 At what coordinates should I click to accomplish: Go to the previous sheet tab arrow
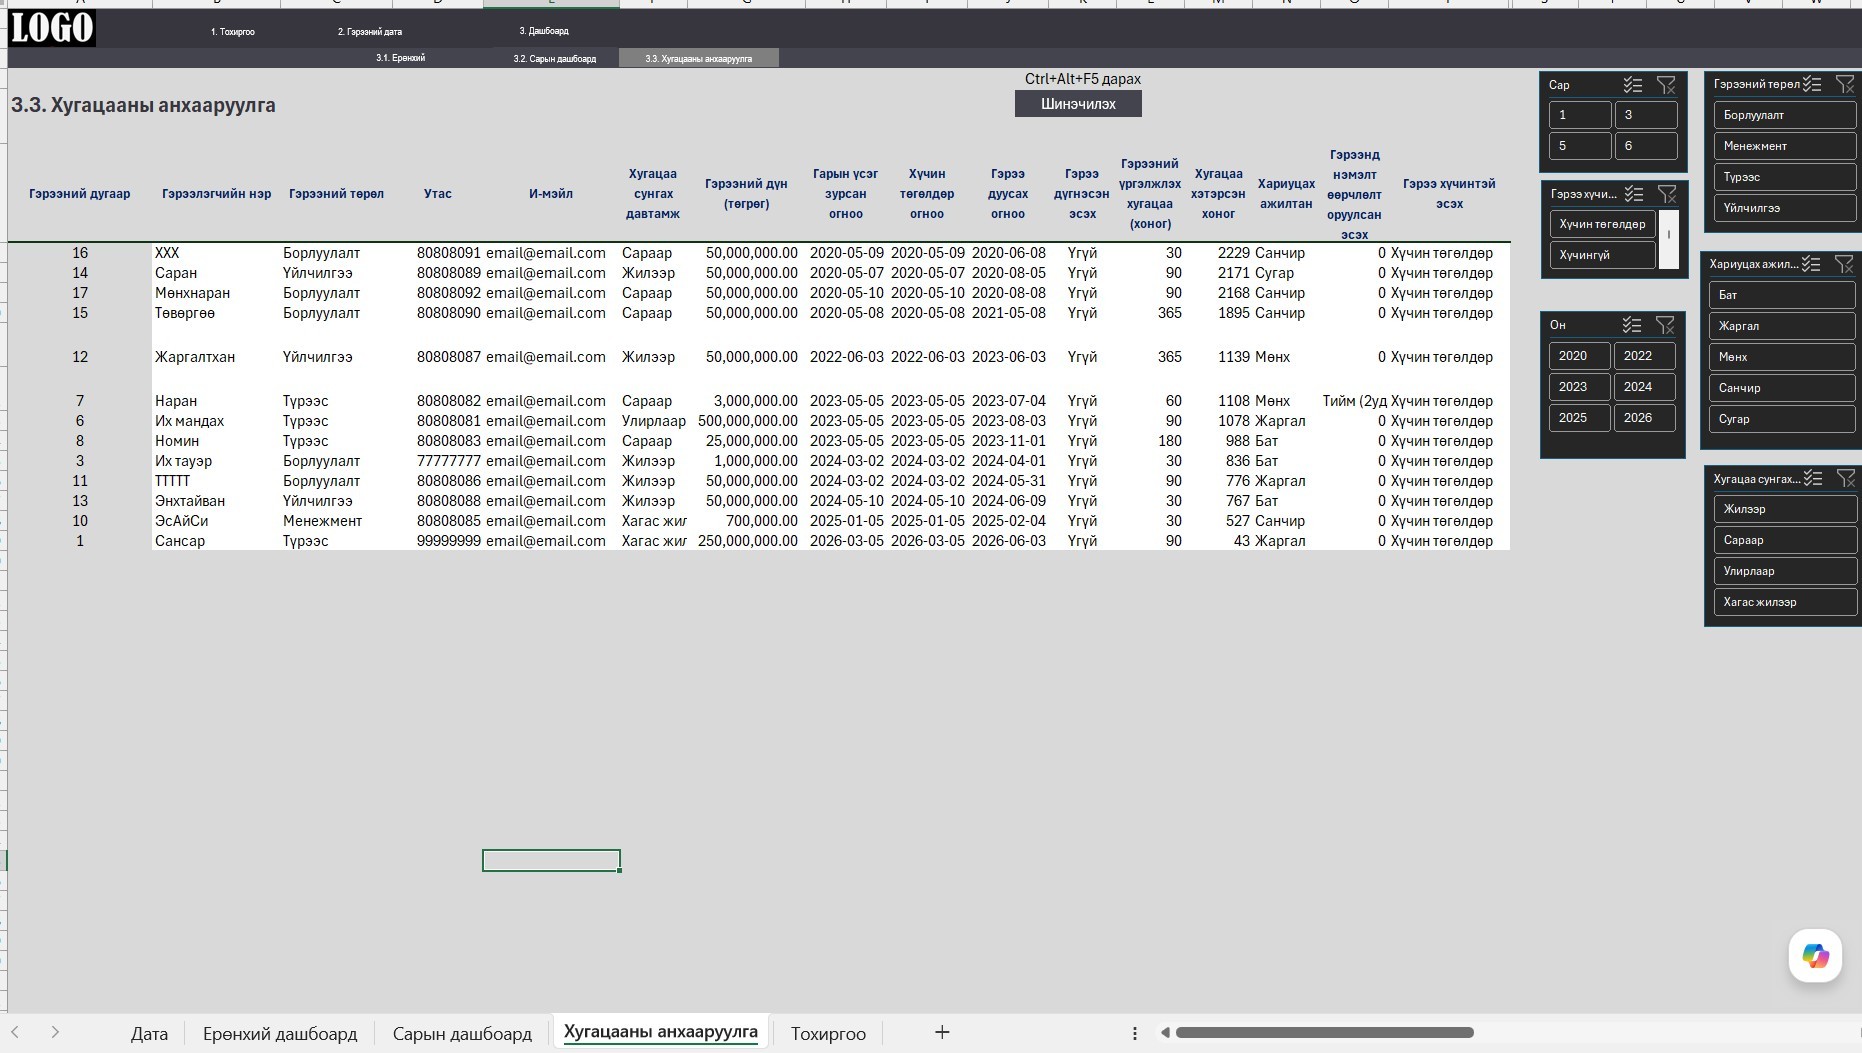15,1032
